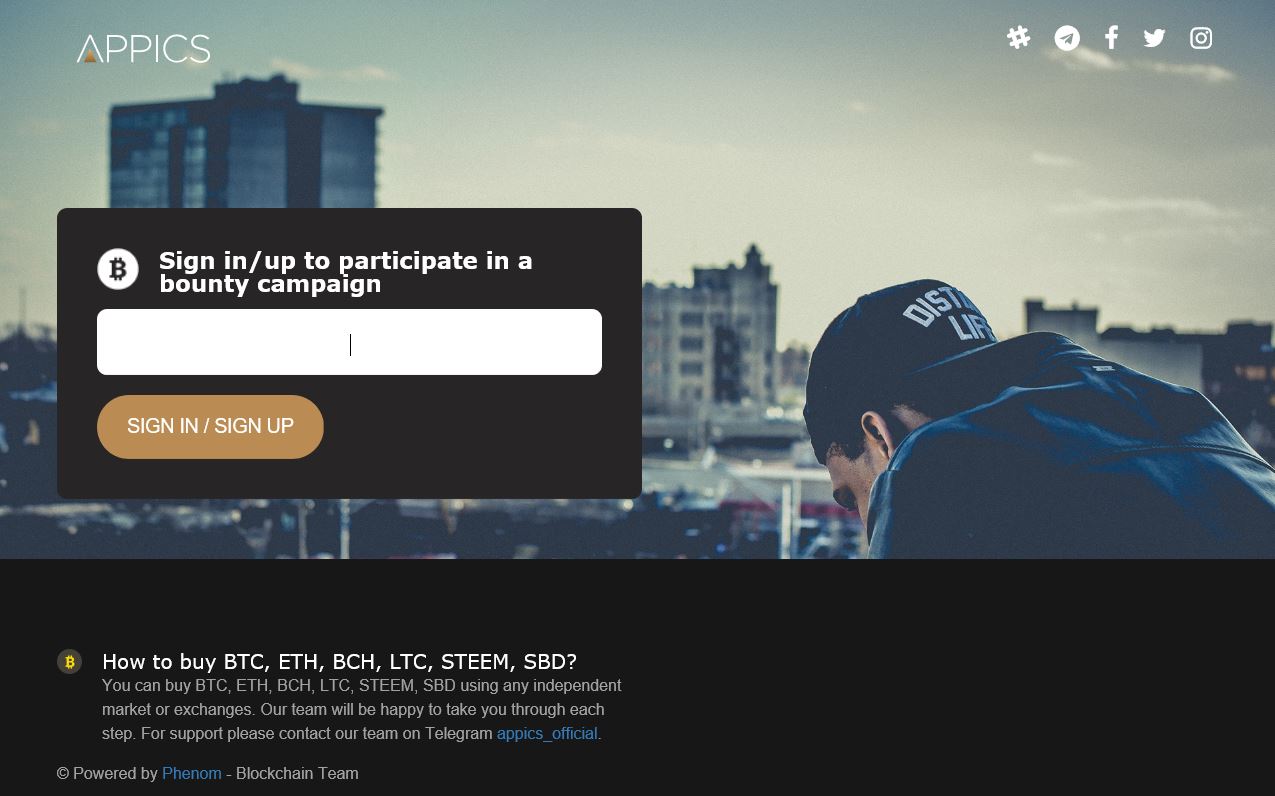Focus the empty sign-in text field
Image resolution: width=1275 pixels, height=796 pixels.
[349, 342]
